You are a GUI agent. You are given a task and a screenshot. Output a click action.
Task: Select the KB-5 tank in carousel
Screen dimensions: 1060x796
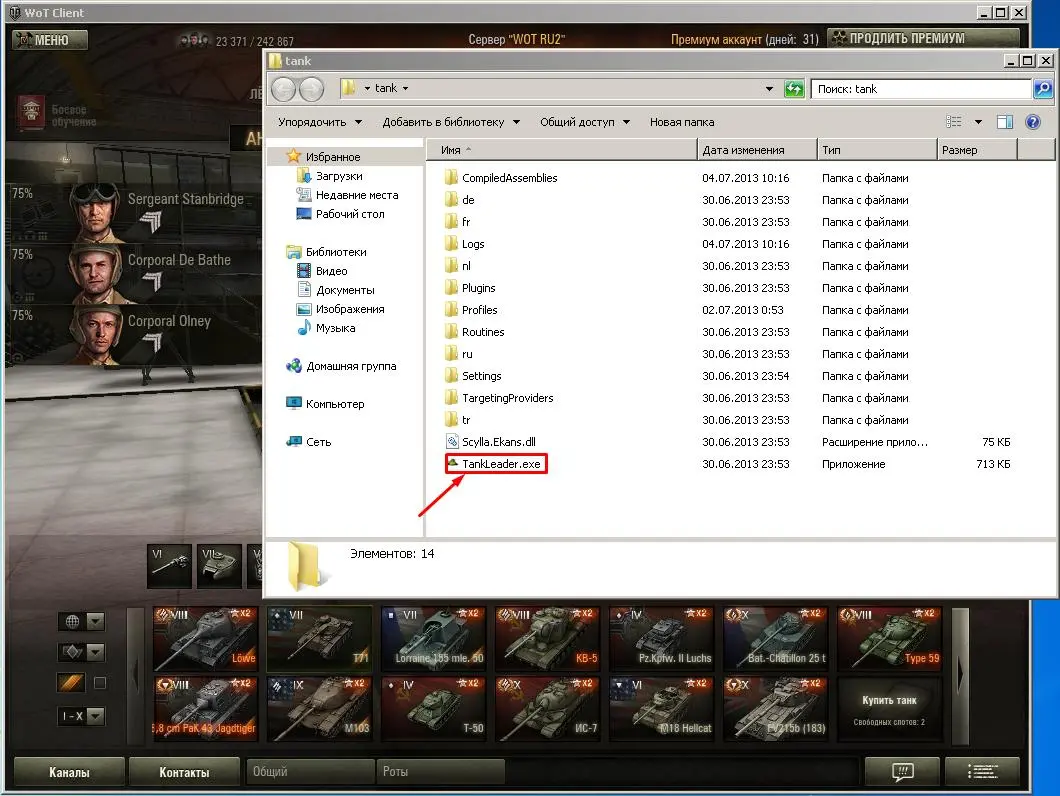pyautogui.click(x=547, y=638)
